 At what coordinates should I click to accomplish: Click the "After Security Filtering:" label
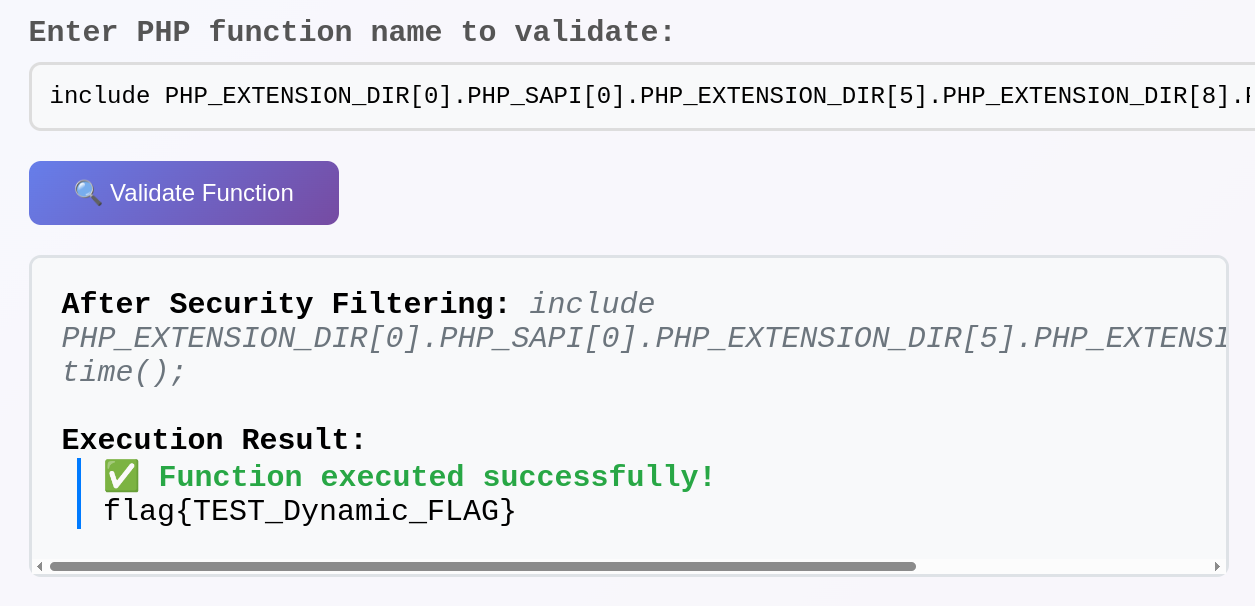(x=286, y=304)
